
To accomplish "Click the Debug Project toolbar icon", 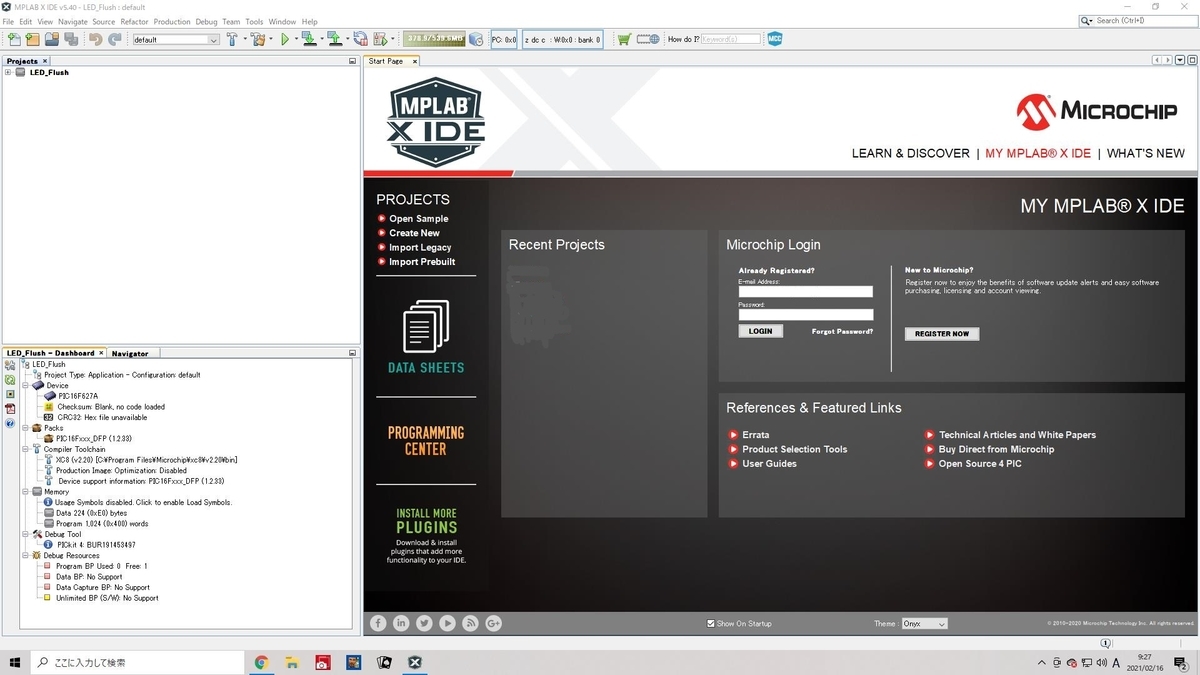I will (x=380, y=39).
